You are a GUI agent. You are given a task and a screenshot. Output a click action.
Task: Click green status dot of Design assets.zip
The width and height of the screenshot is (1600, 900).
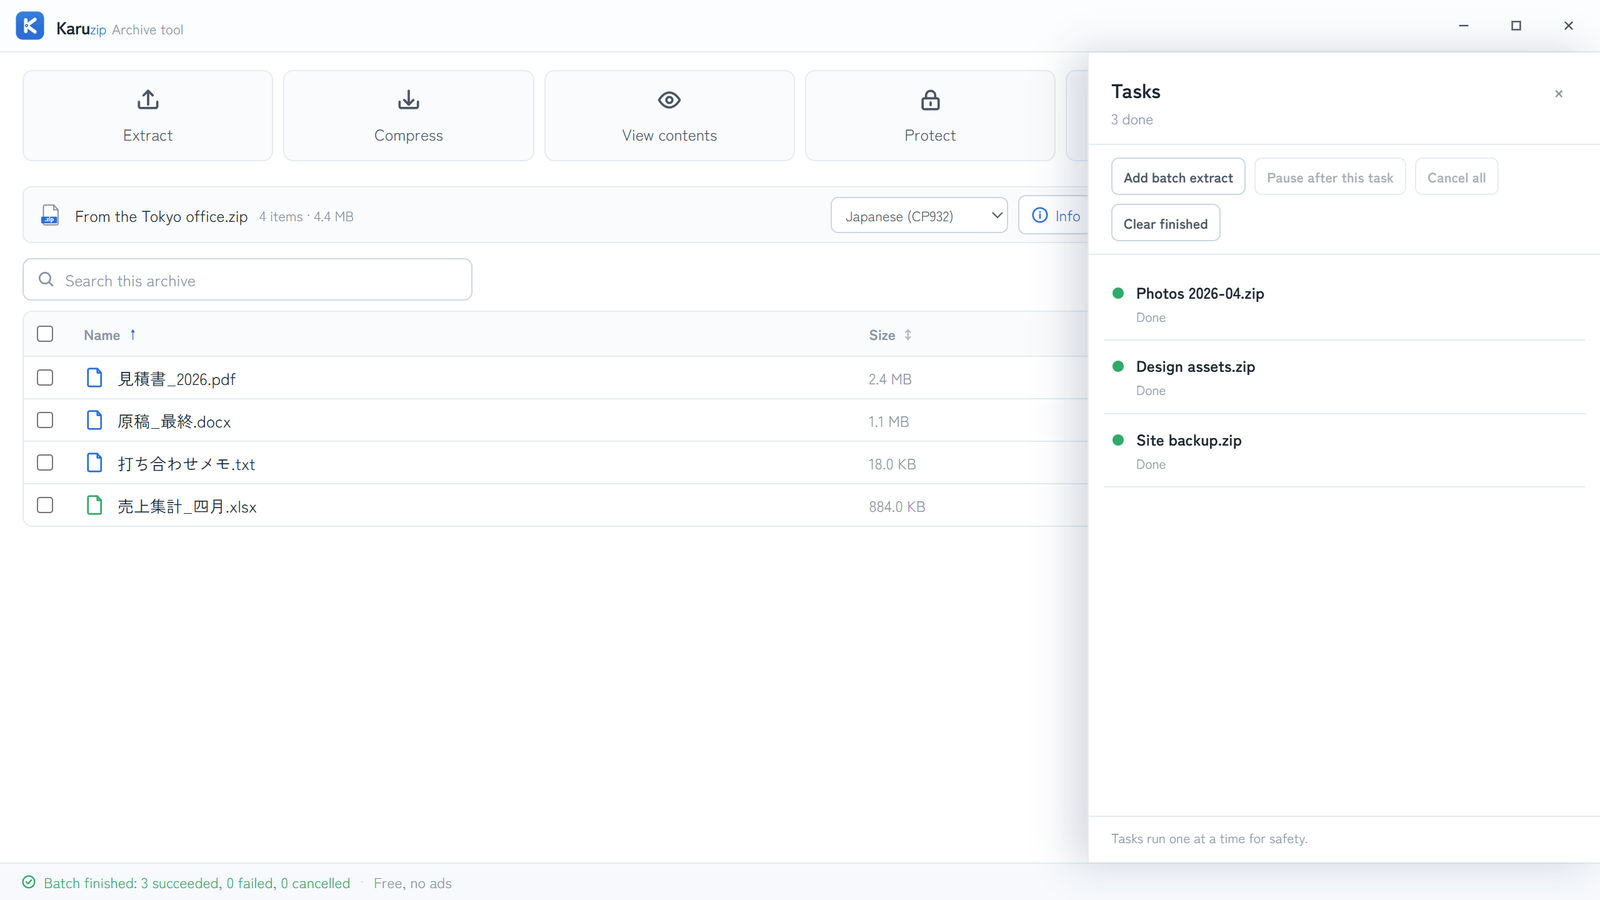(x=1118, y=366)
